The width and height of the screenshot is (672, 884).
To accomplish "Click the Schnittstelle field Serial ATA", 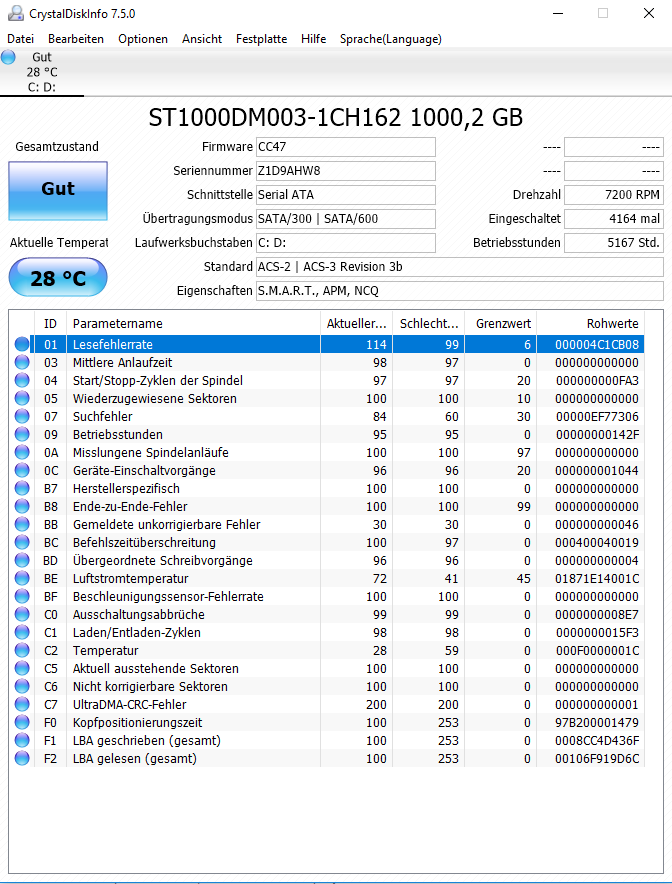I will coord(346,195).
